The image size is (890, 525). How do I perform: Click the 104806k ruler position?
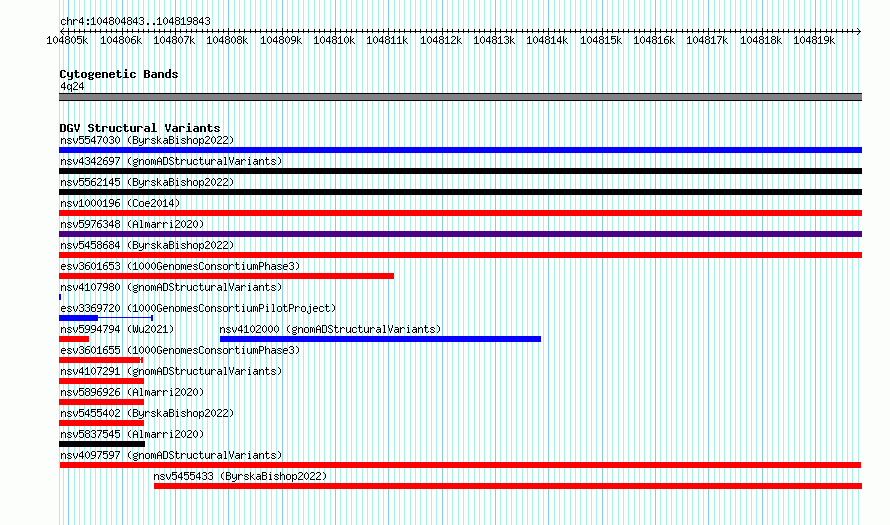121,40
